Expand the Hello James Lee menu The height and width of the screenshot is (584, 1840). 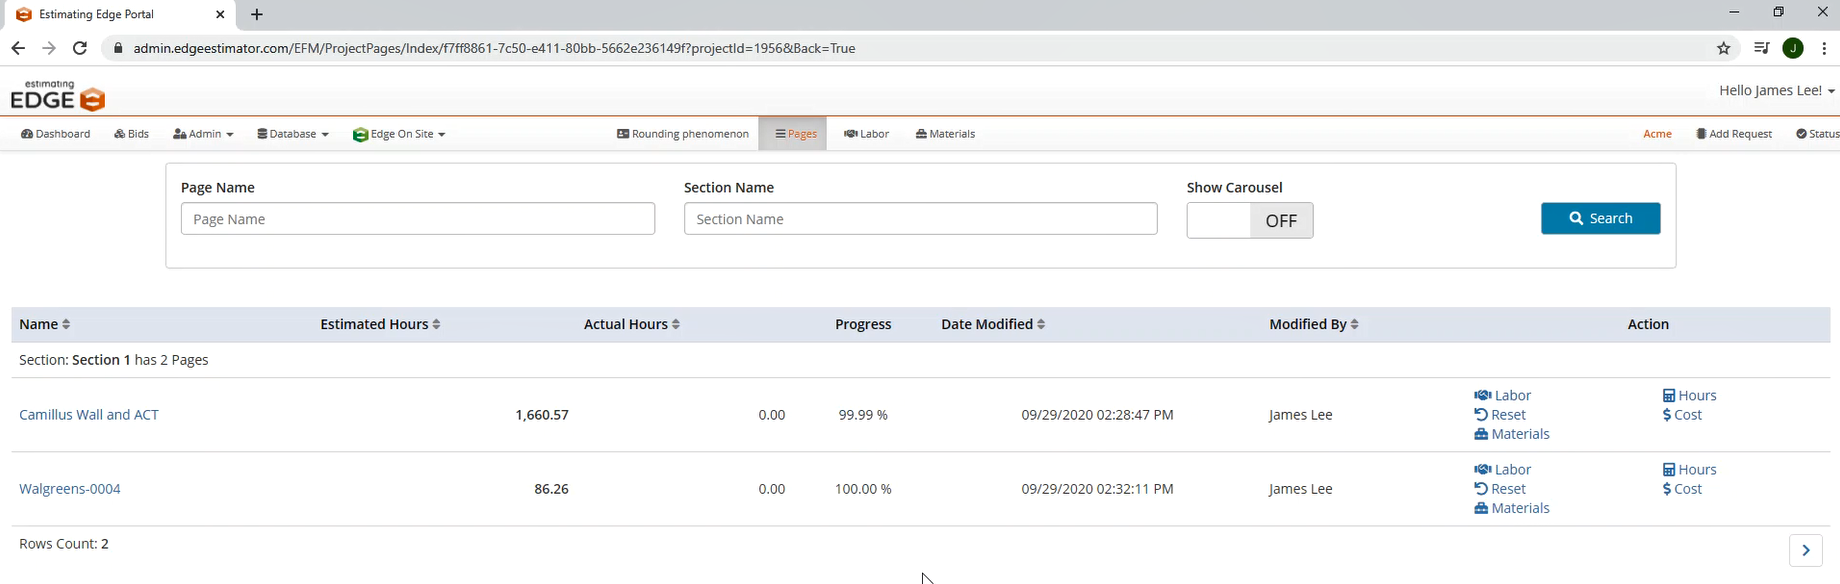point(1776,91)
